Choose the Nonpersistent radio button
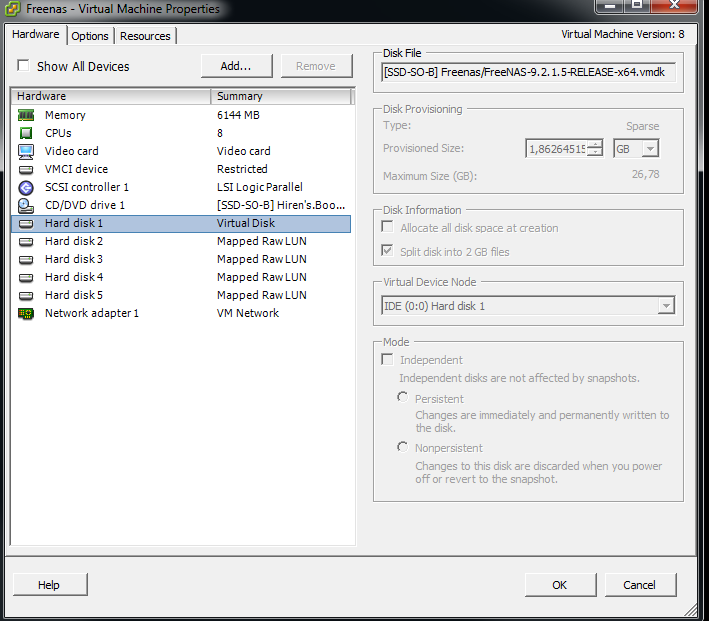 (403, 447)
